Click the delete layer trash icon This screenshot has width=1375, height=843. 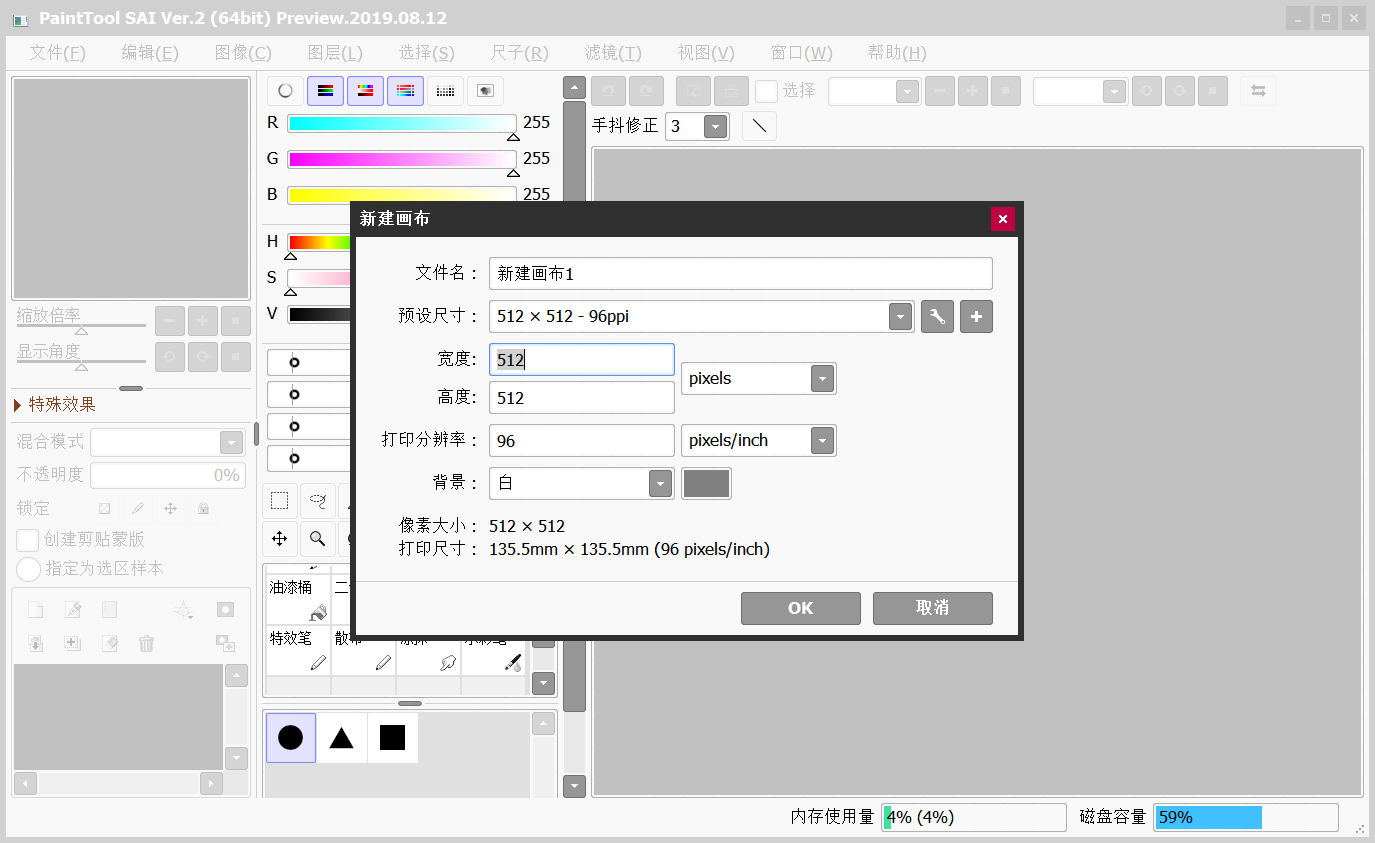point(147,643)
